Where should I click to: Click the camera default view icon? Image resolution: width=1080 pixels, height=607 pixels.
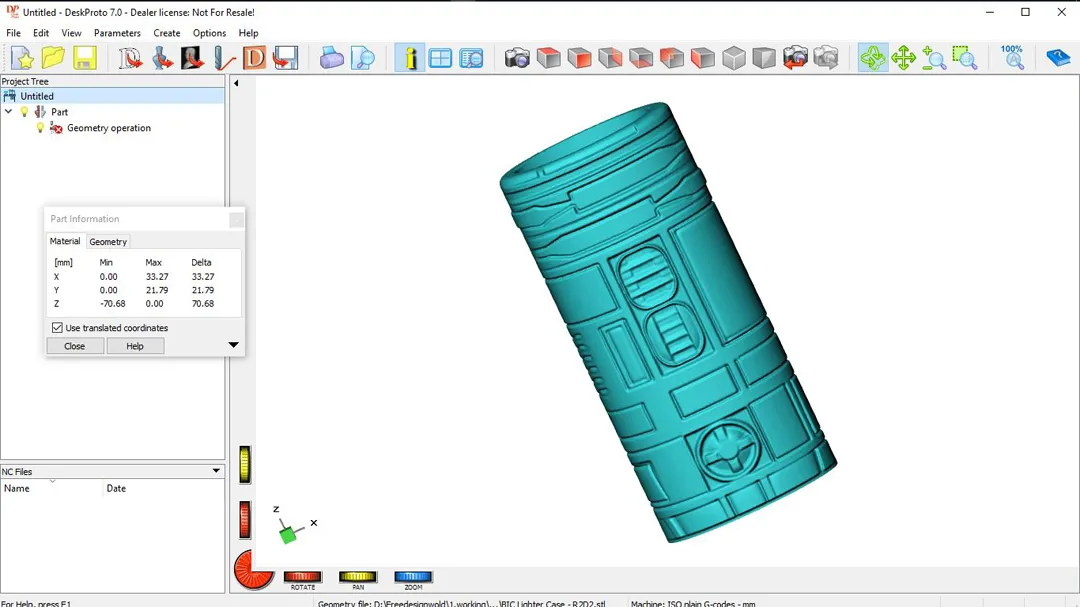[517, 58]
